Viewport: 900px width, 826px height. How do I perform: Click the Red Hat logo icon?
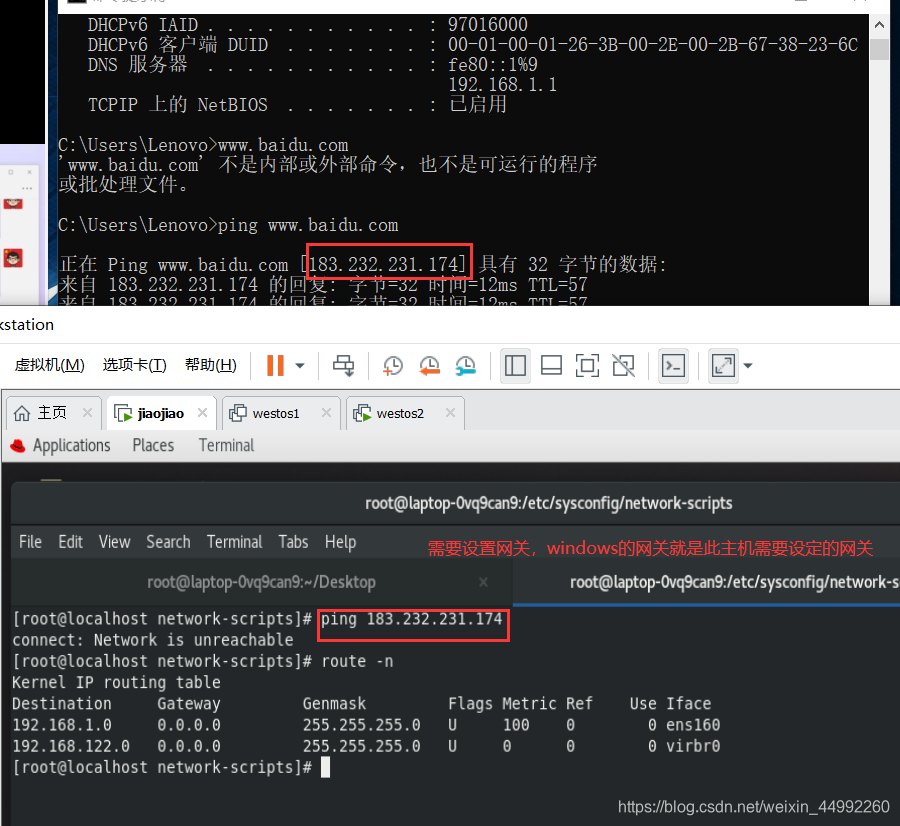[x=18, y=446]
